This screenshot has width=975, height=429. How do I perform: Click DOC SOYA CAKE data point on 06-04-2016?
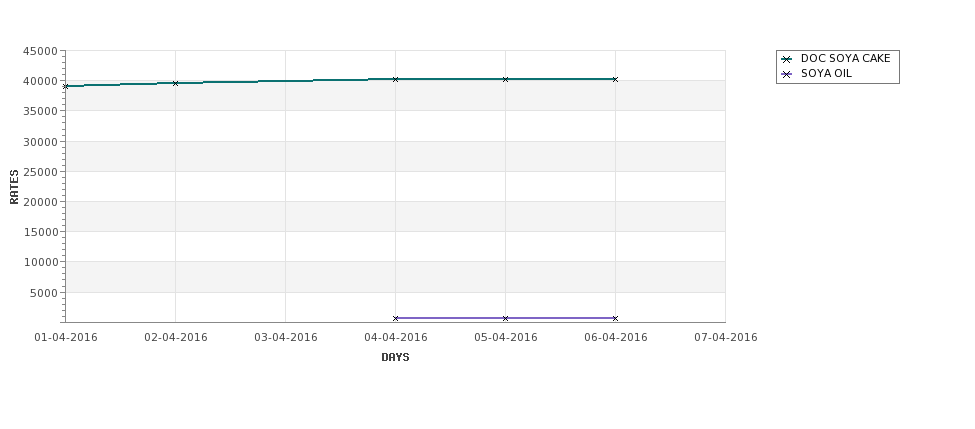(615, 79)
